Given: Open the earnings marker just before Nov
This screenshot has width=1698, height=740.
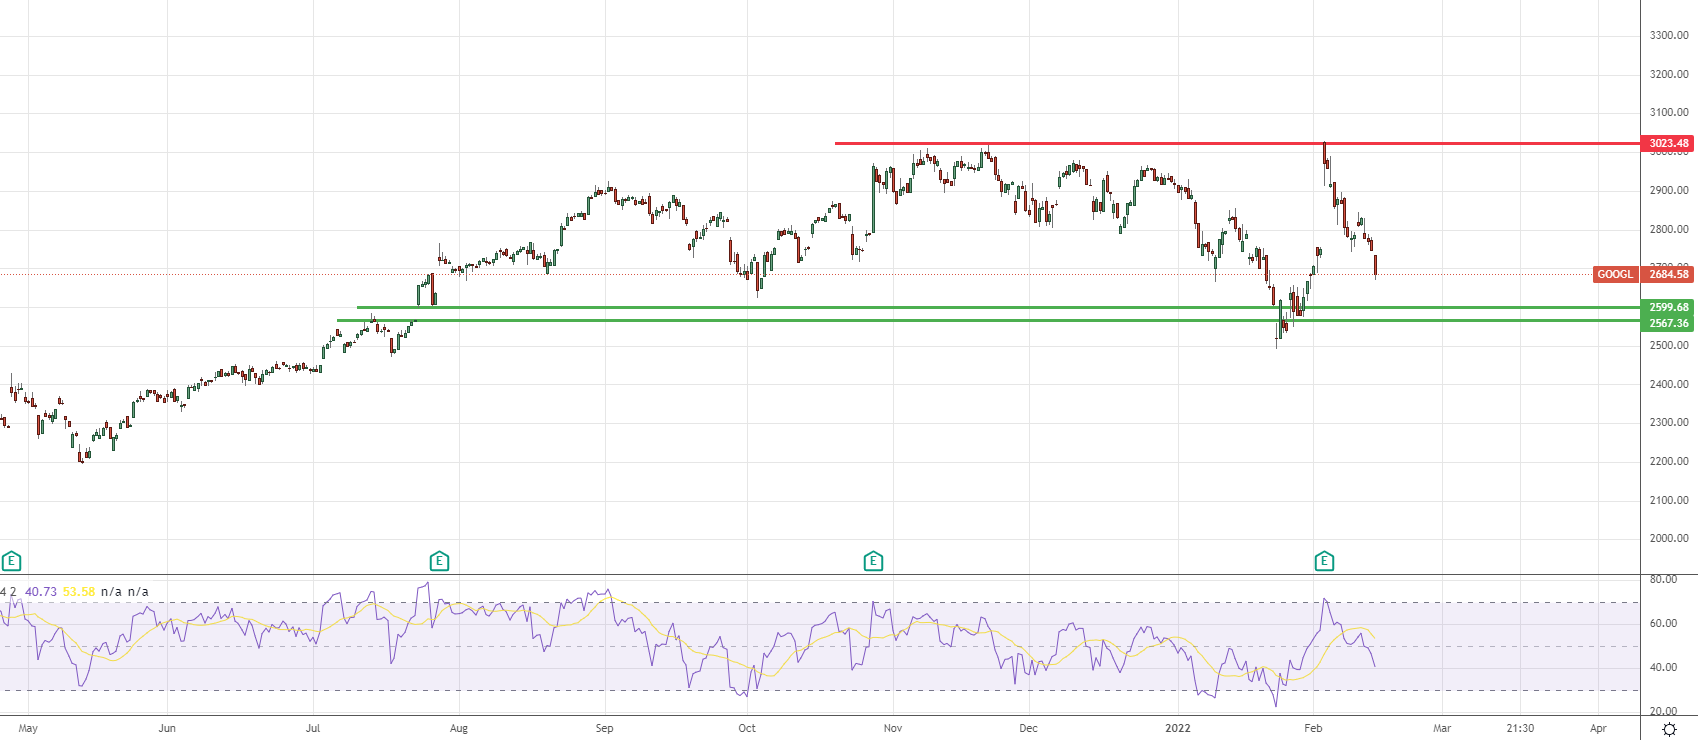Looking at the screenshot, I should [x=873, y=561].
